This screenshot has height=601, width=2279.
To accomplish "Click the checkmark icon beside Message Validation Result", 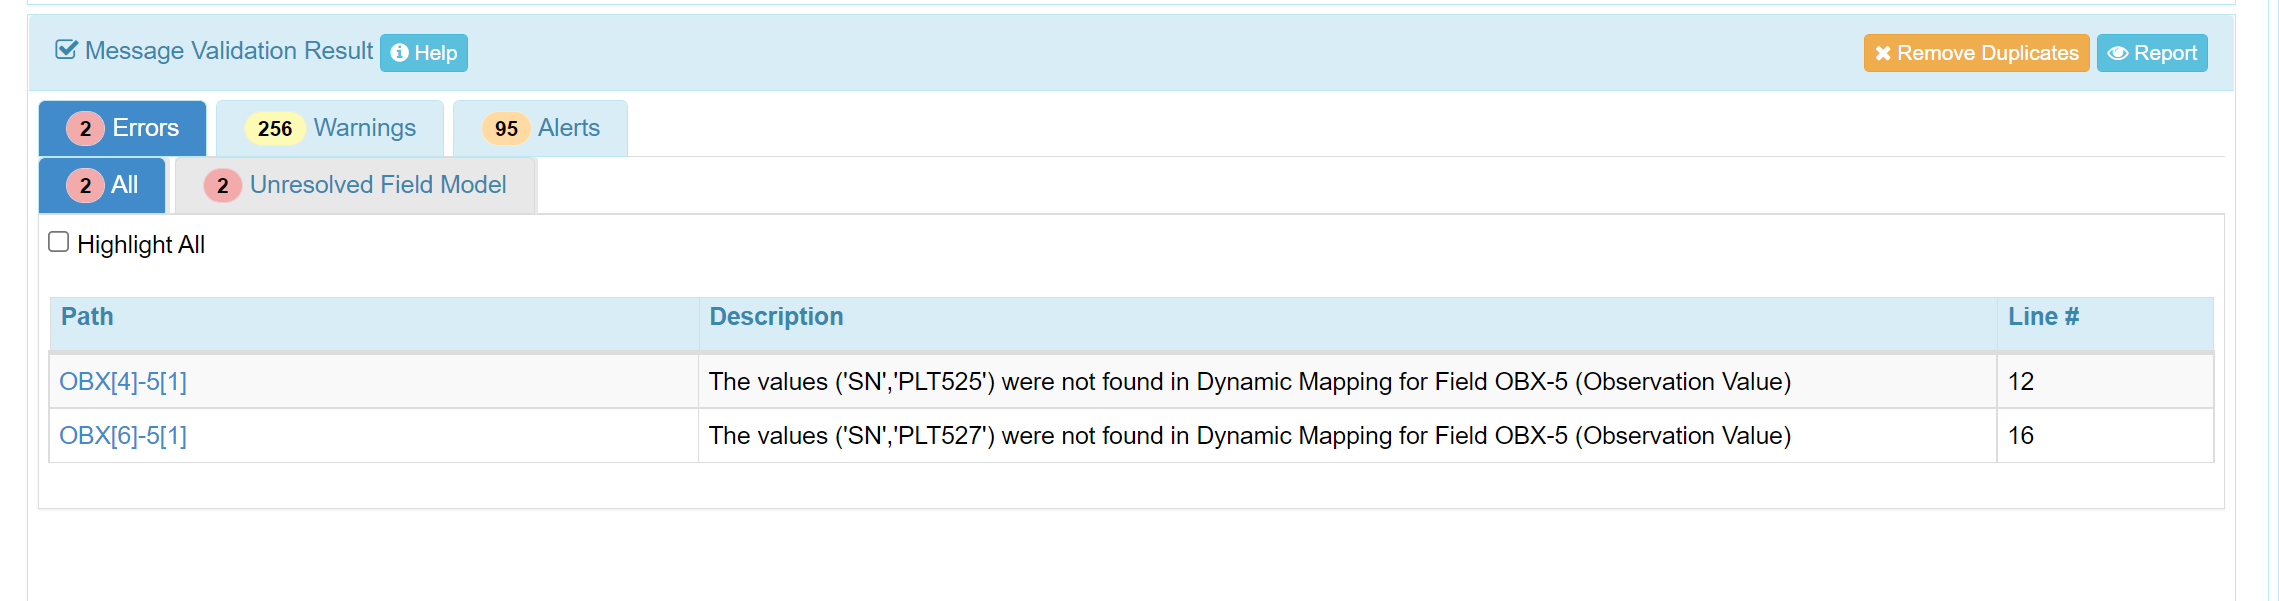I will [64, 47].
